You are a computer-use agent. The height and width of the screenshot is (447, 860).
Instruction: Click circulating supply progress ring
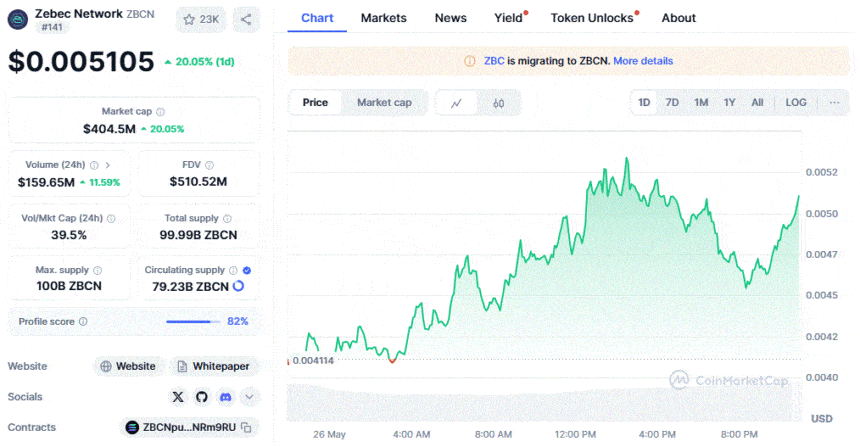pos(239,286)
